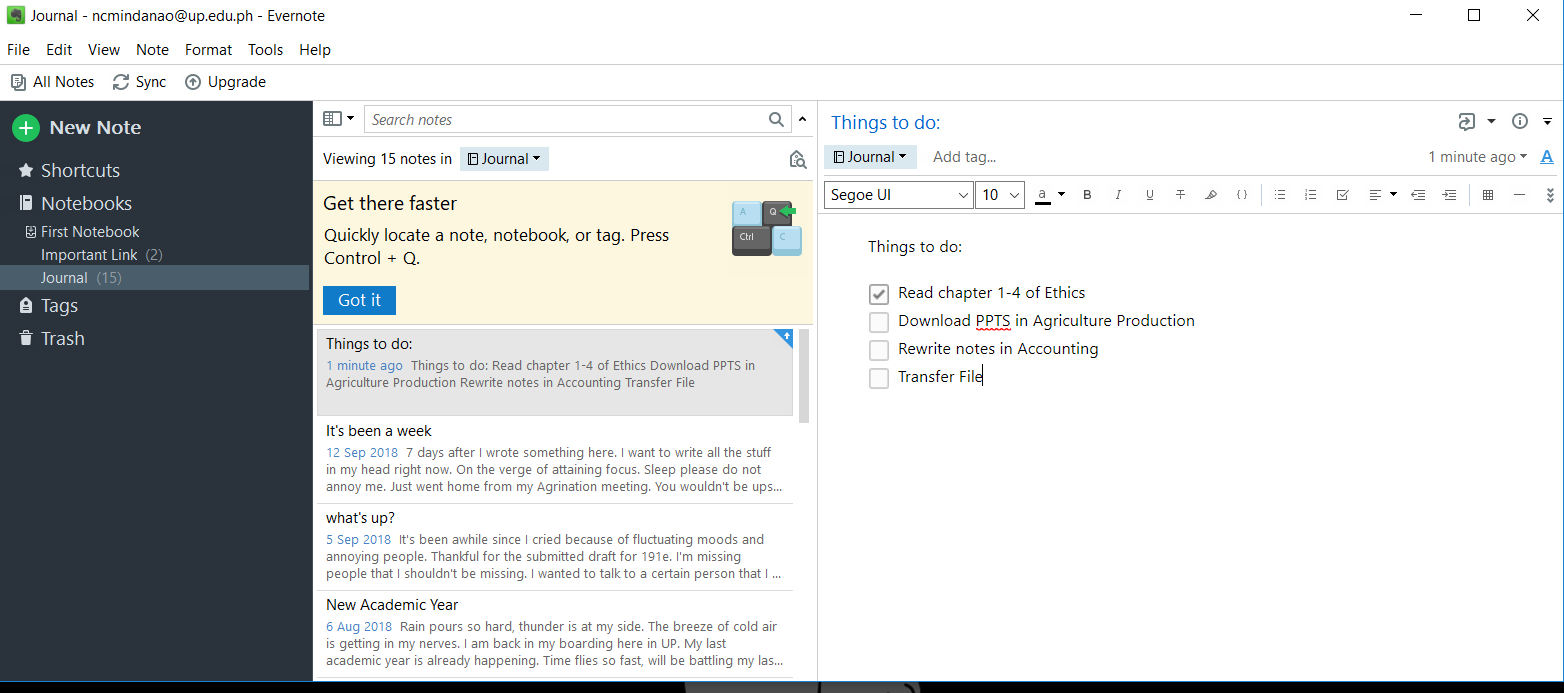The image size is (1564, 693).
Task: Apply italic formatting from the toolbar
Action: (x=1118, y=195)
